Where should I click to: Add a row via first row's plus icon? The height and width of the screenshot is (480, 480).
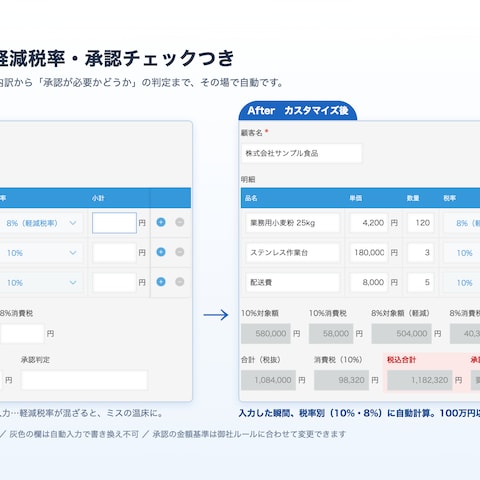coord(161,222)
